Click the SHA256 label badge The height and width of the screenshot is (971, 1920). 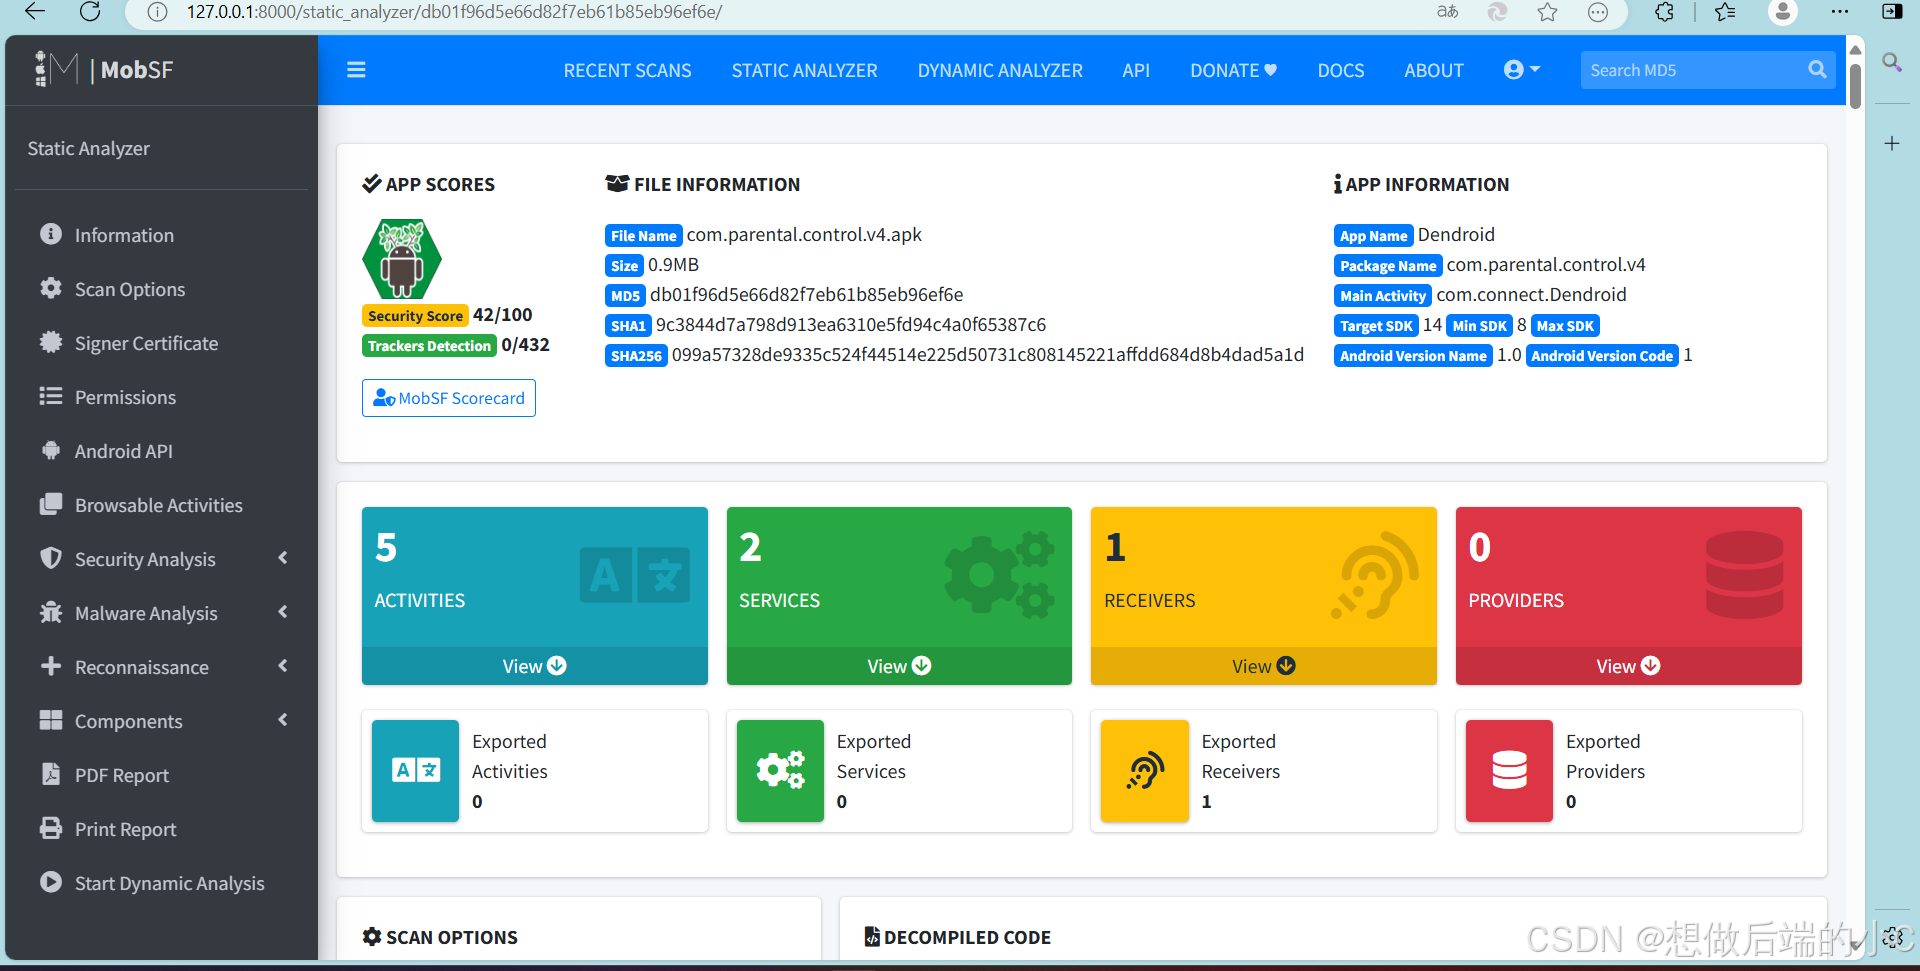636,356
